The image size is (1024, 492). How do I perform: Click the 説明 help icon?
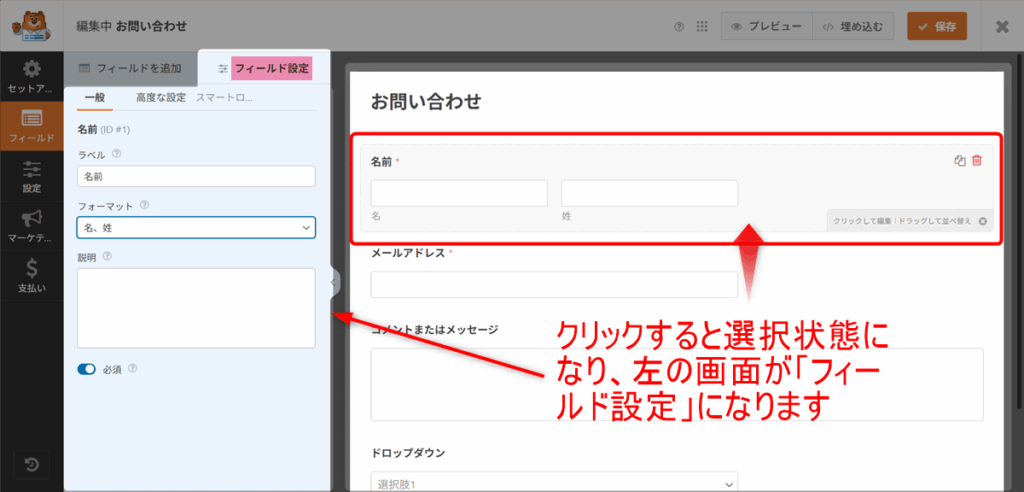pyautogui.click(x=107, y=257)
